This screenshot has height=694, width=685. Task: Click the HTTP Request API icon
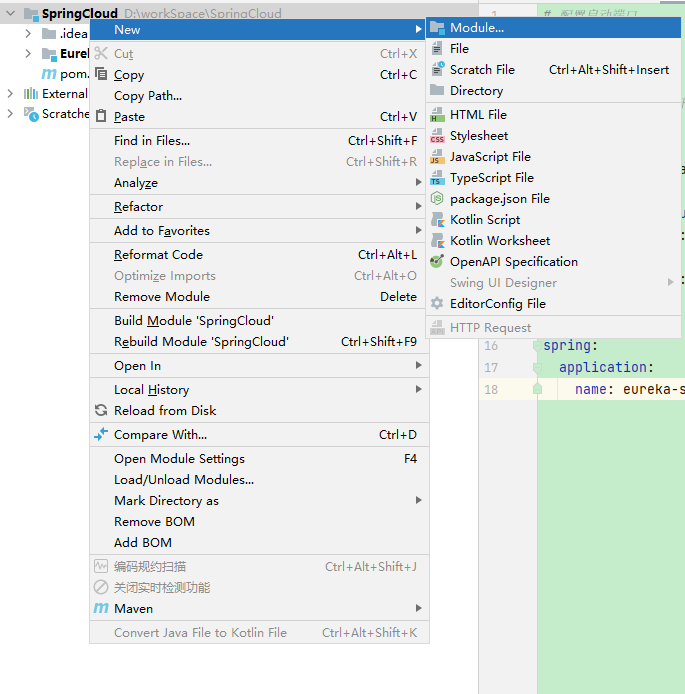coord(437,328)
